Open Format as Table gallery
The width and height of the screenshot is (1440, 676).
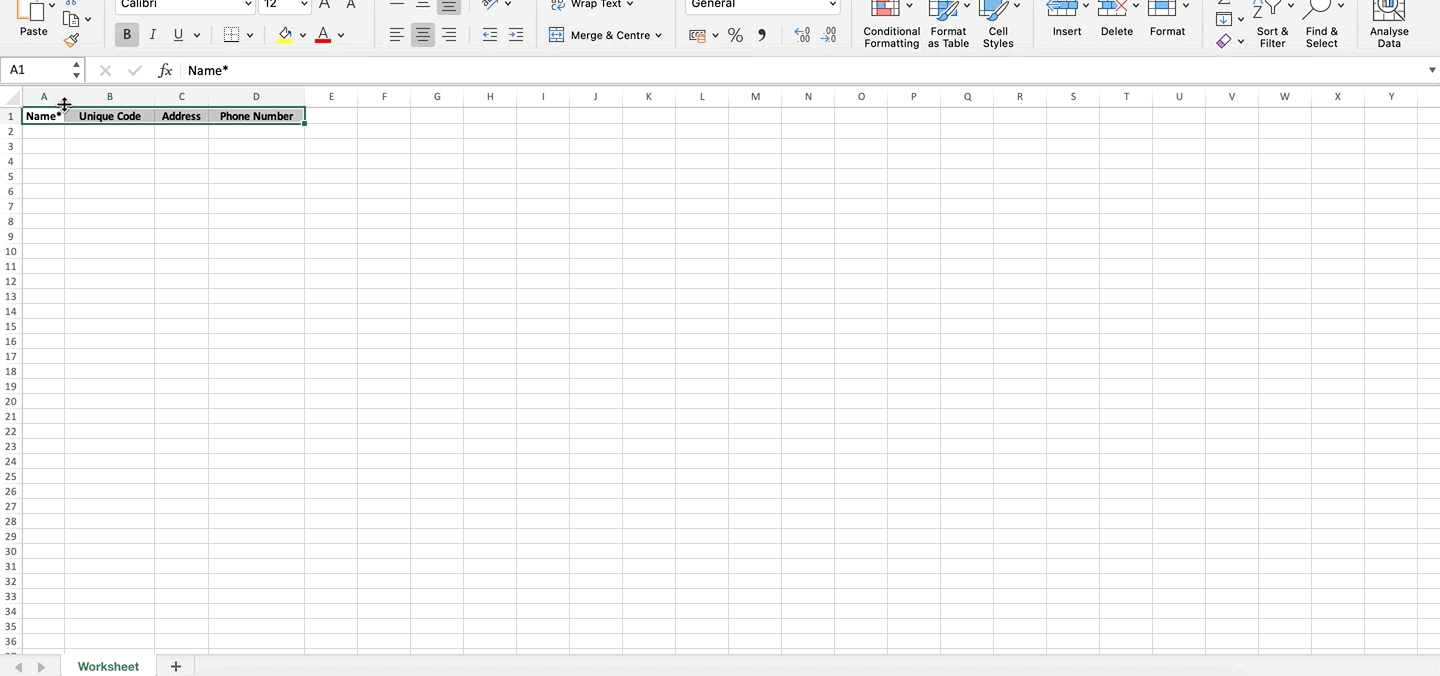[x=948, y=25]
